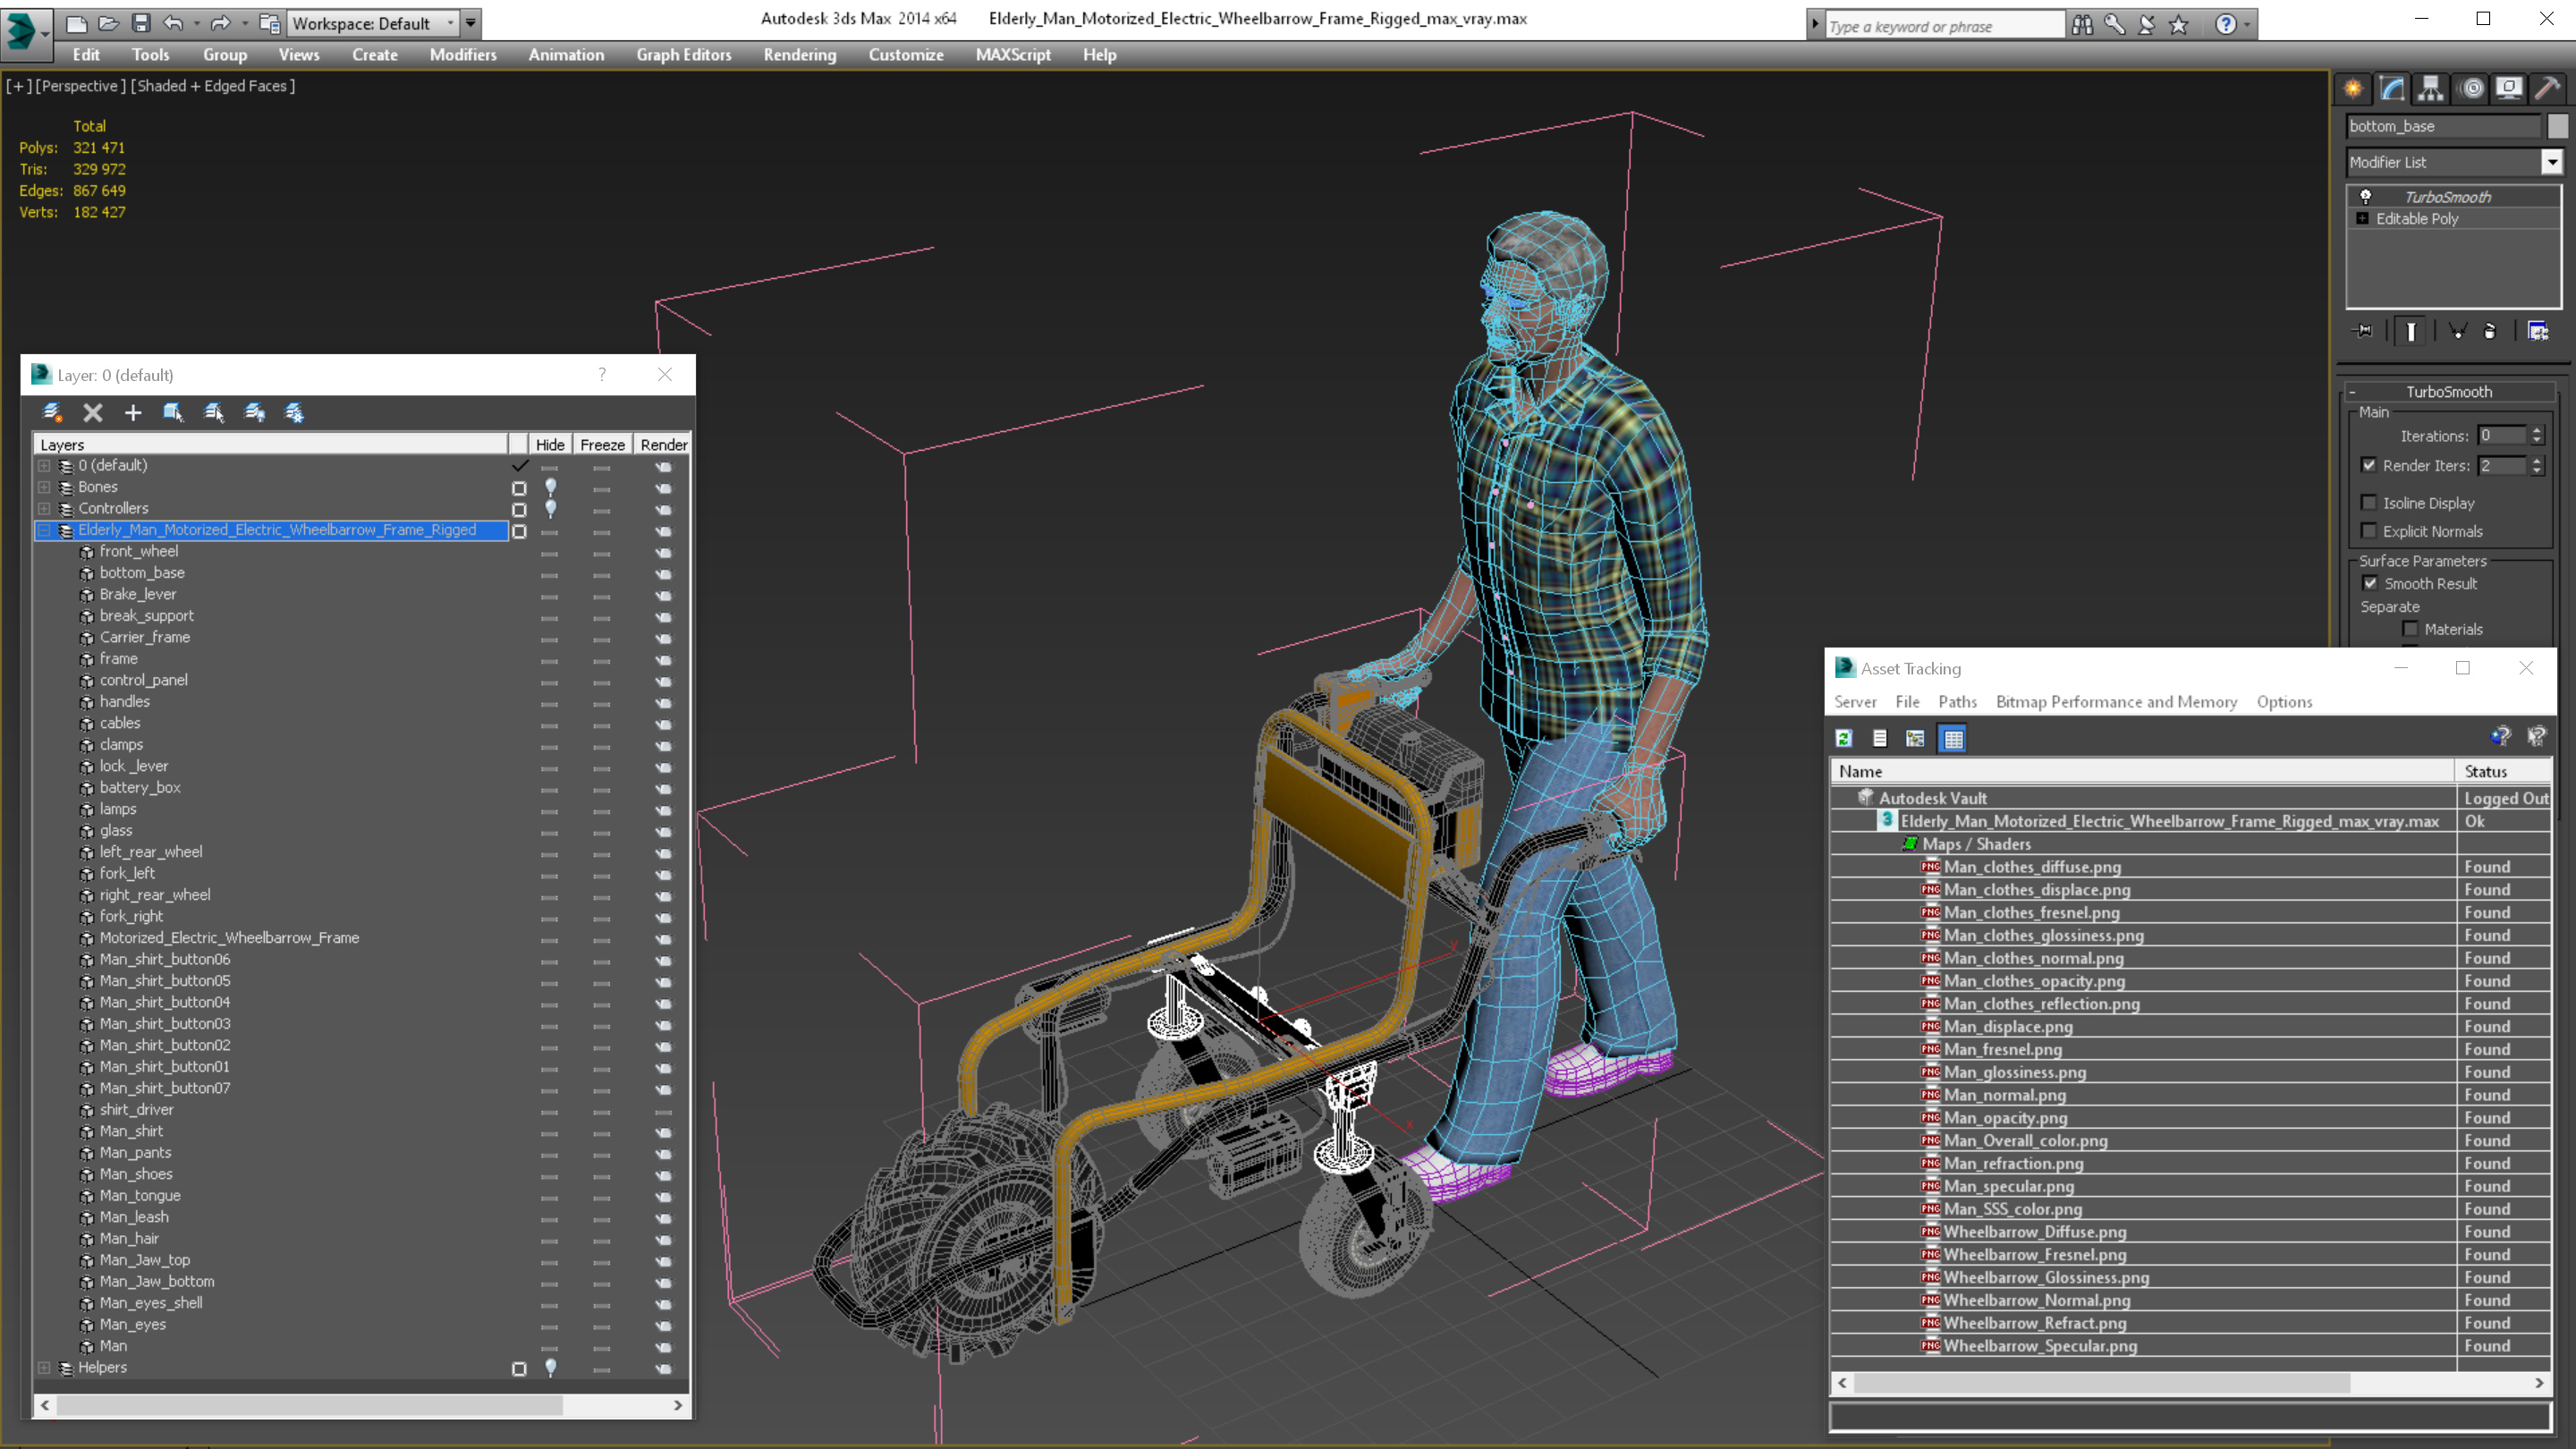The width and height of the screenshot is (2576, 1449).
Task: Open the Modify command panel tab
Action: (2392, 89)
